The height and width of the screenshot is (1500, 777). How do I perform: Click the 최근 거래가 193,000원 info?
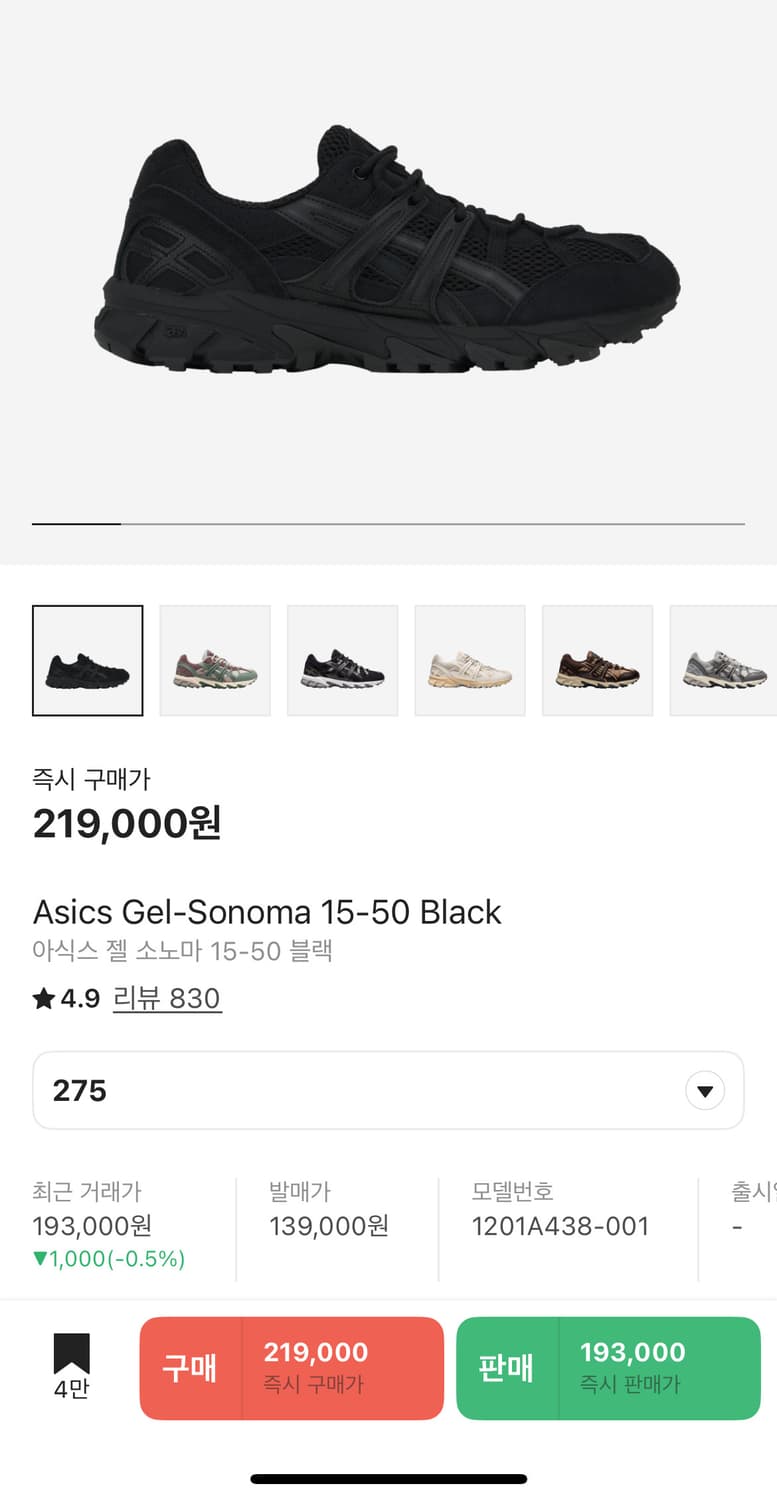tap(109, 1225)
